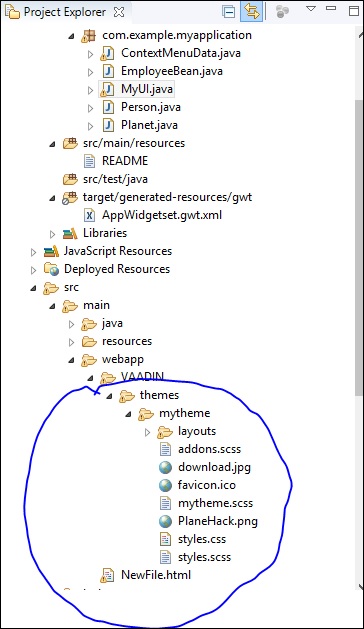364x629 pixels.
Task: Click the styles.css file icon
Action: pos(165,539)
